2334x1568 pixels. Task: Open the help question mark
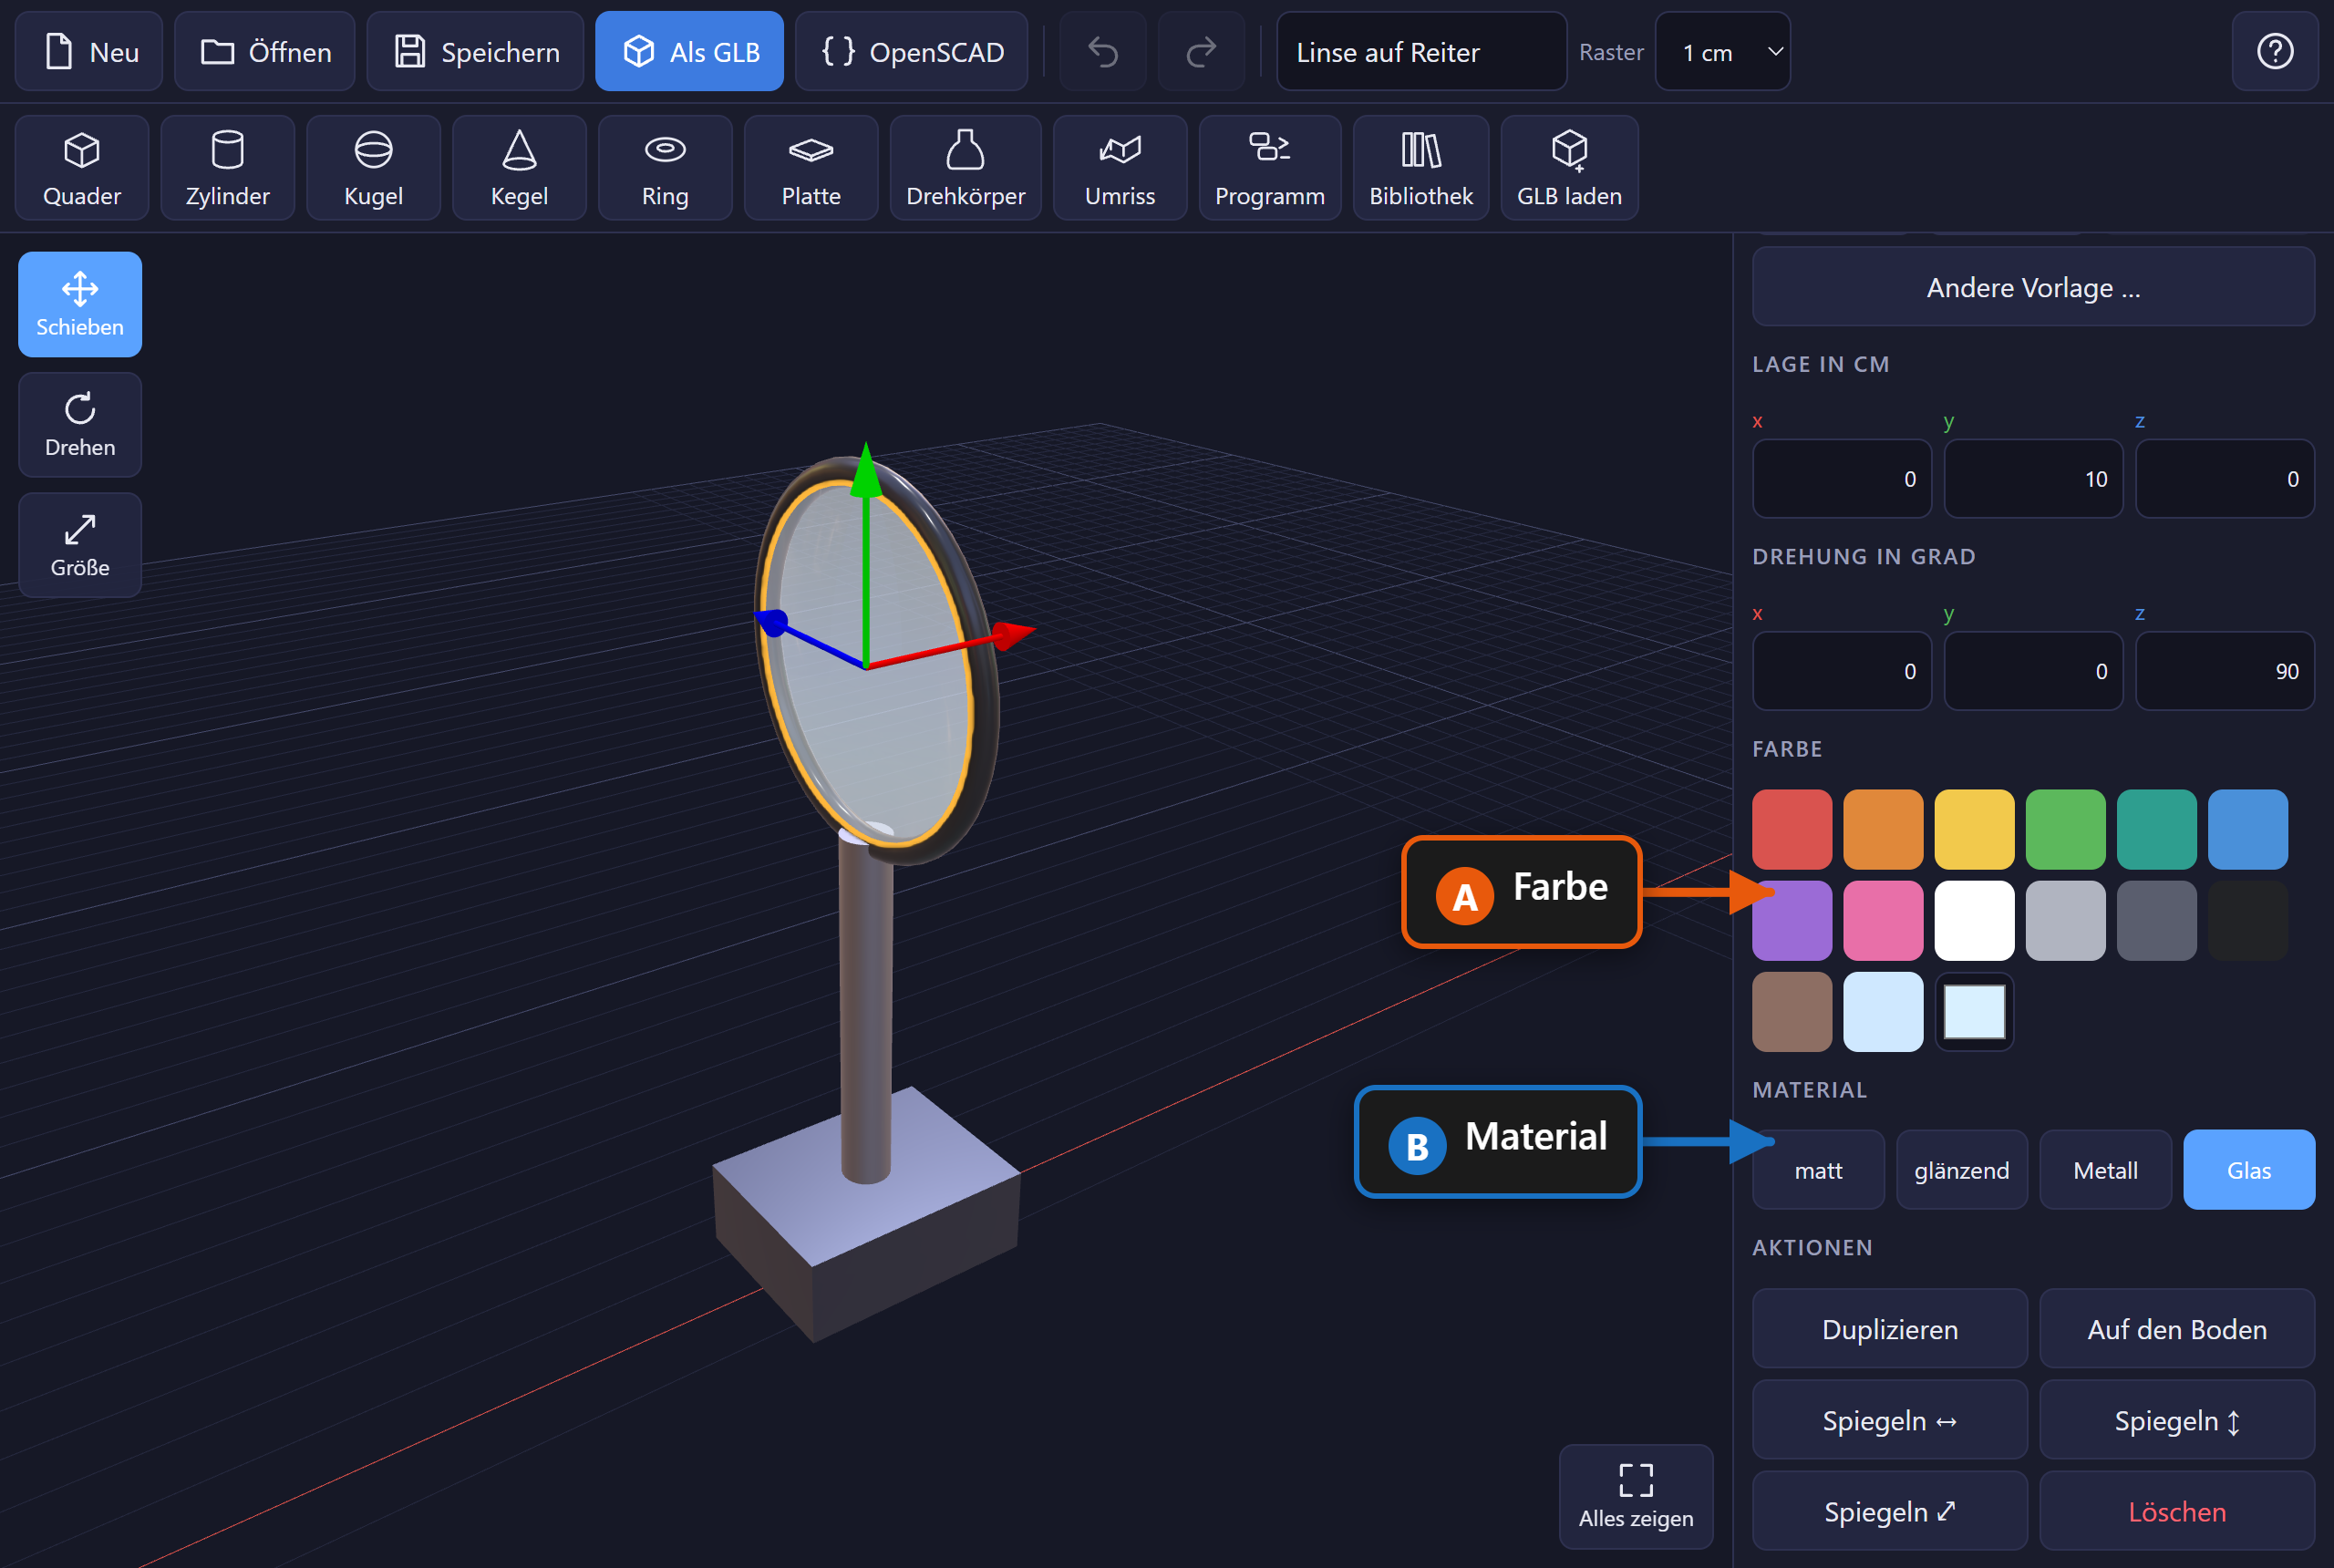(x=2275, y=52)
